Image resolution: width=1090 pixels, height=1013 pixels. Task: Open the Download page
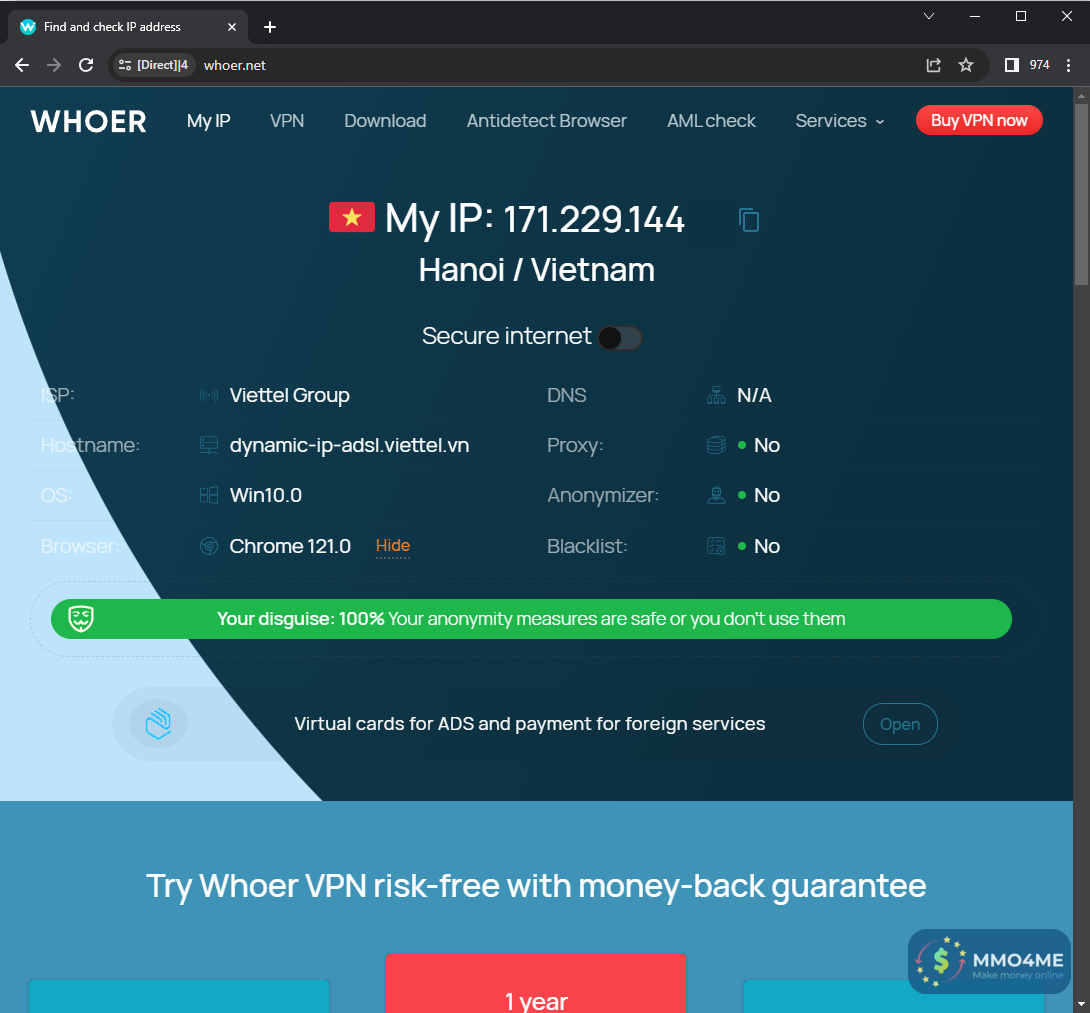[x=385, y=121]
